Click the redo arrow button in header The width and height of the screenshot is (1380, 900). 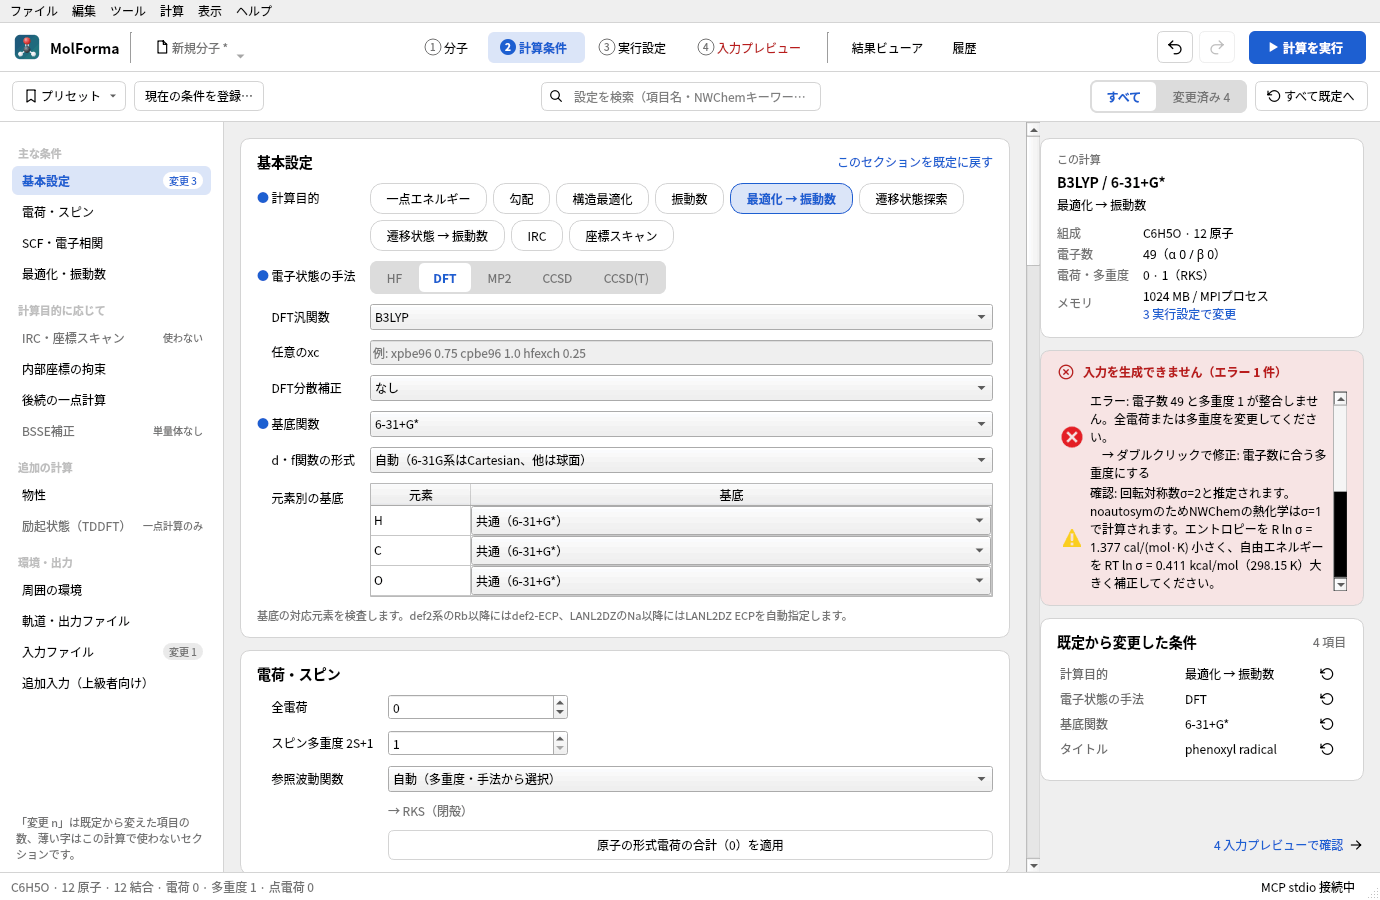(x=1217, y=47)
